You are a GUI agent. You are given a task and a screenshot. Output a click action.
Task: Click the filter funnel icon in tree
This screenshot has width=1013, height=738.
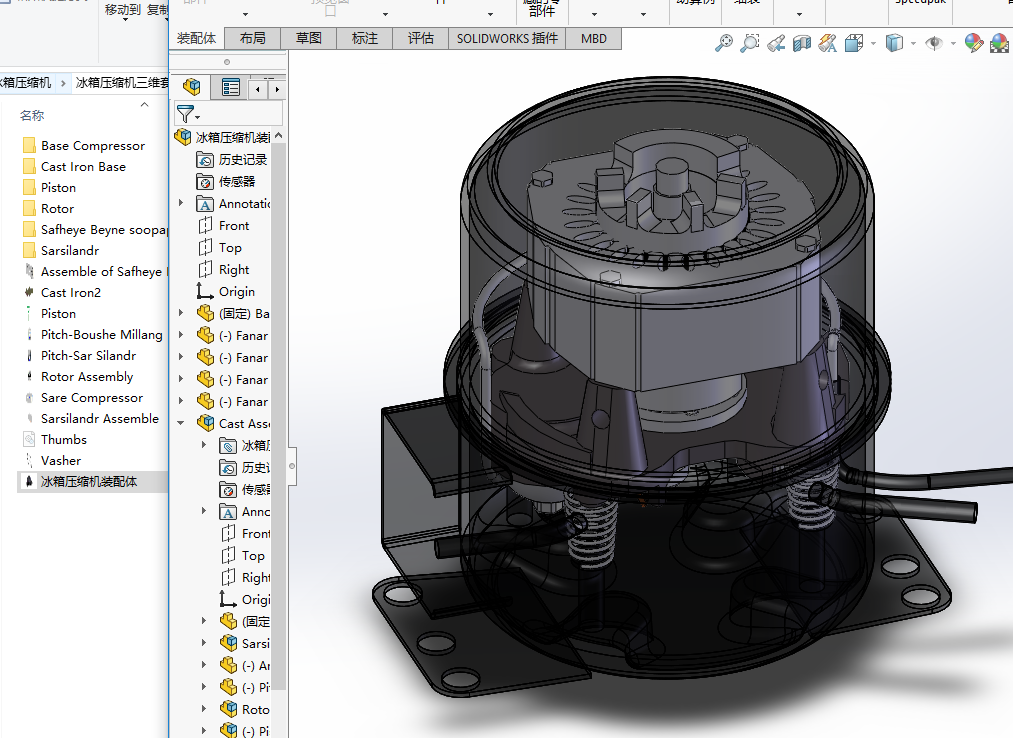(185, 113)
